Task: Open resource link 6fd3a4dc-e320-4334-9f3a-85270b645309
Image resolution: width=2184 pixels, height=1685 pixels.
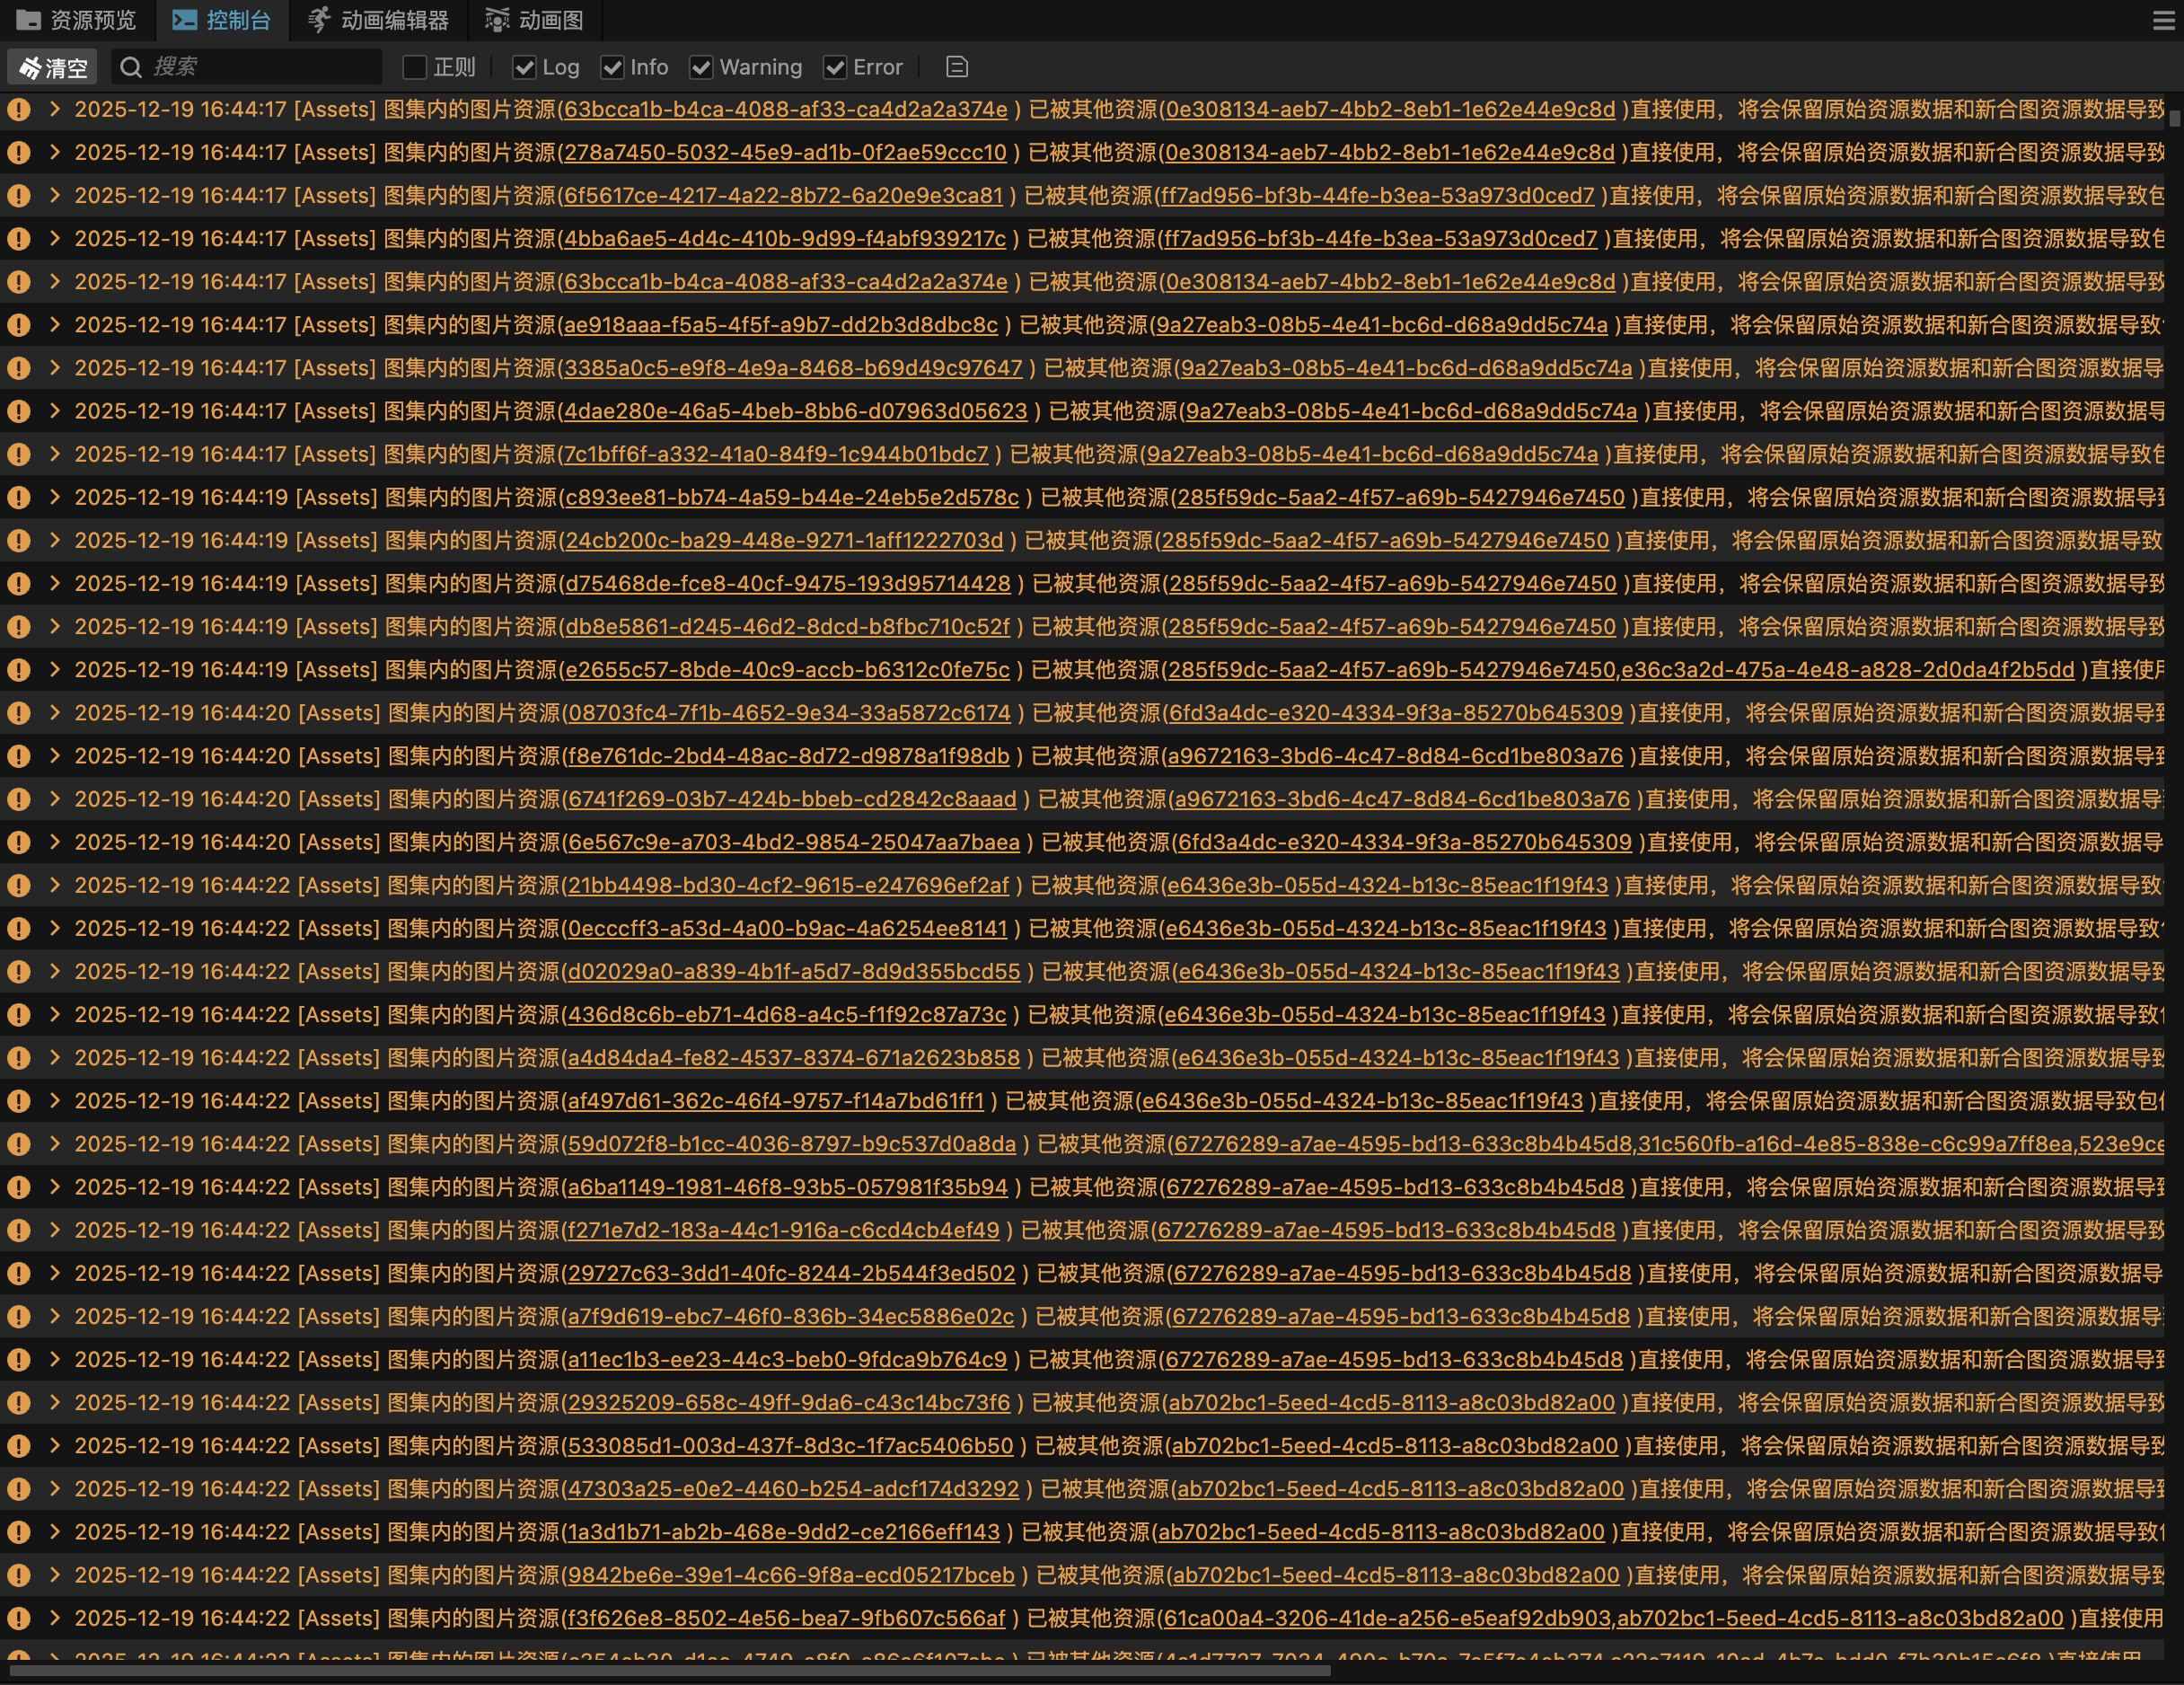Action: click(1396, 713)
